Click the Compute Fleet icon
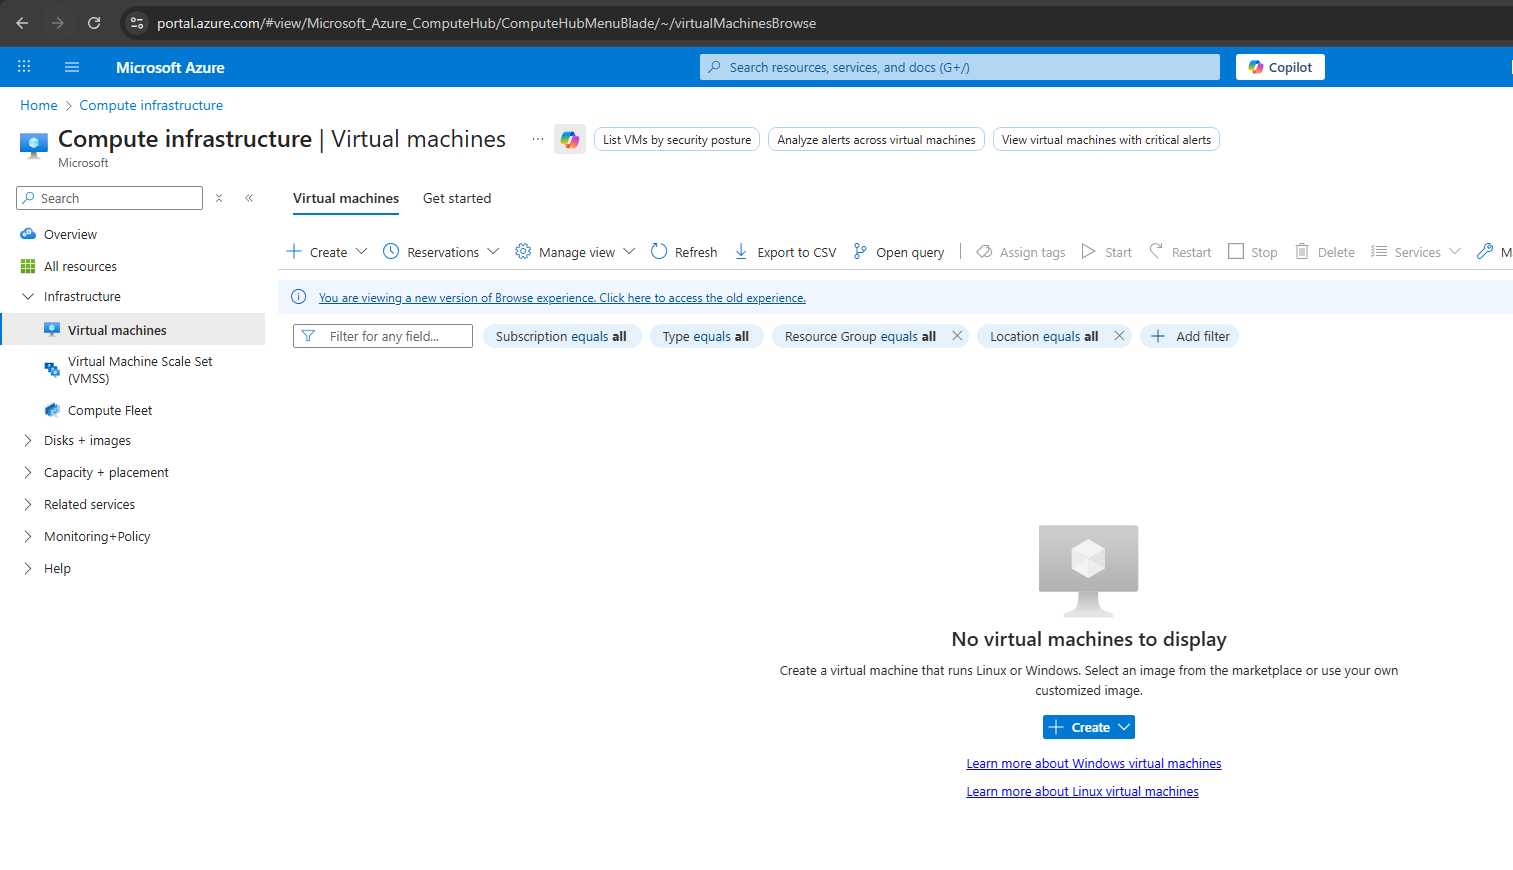Viewport: 1513px width, 870px height. [52, 410]
